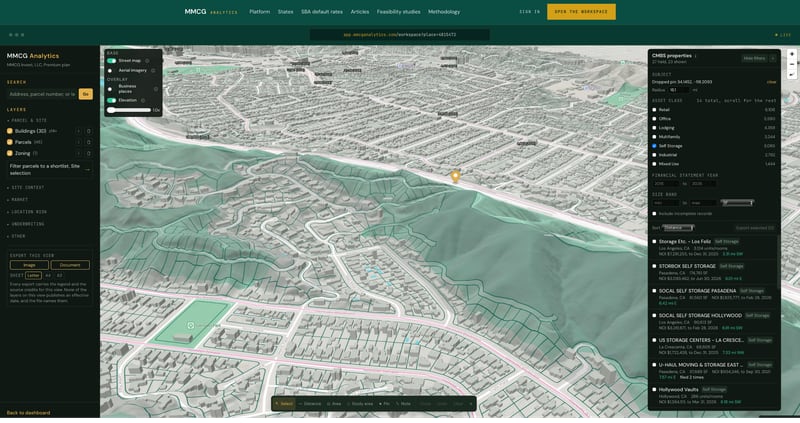Screen dimensions: 800x423
Task: Select the Select tool in bottom toolbar
Action: tap(284, 404)
